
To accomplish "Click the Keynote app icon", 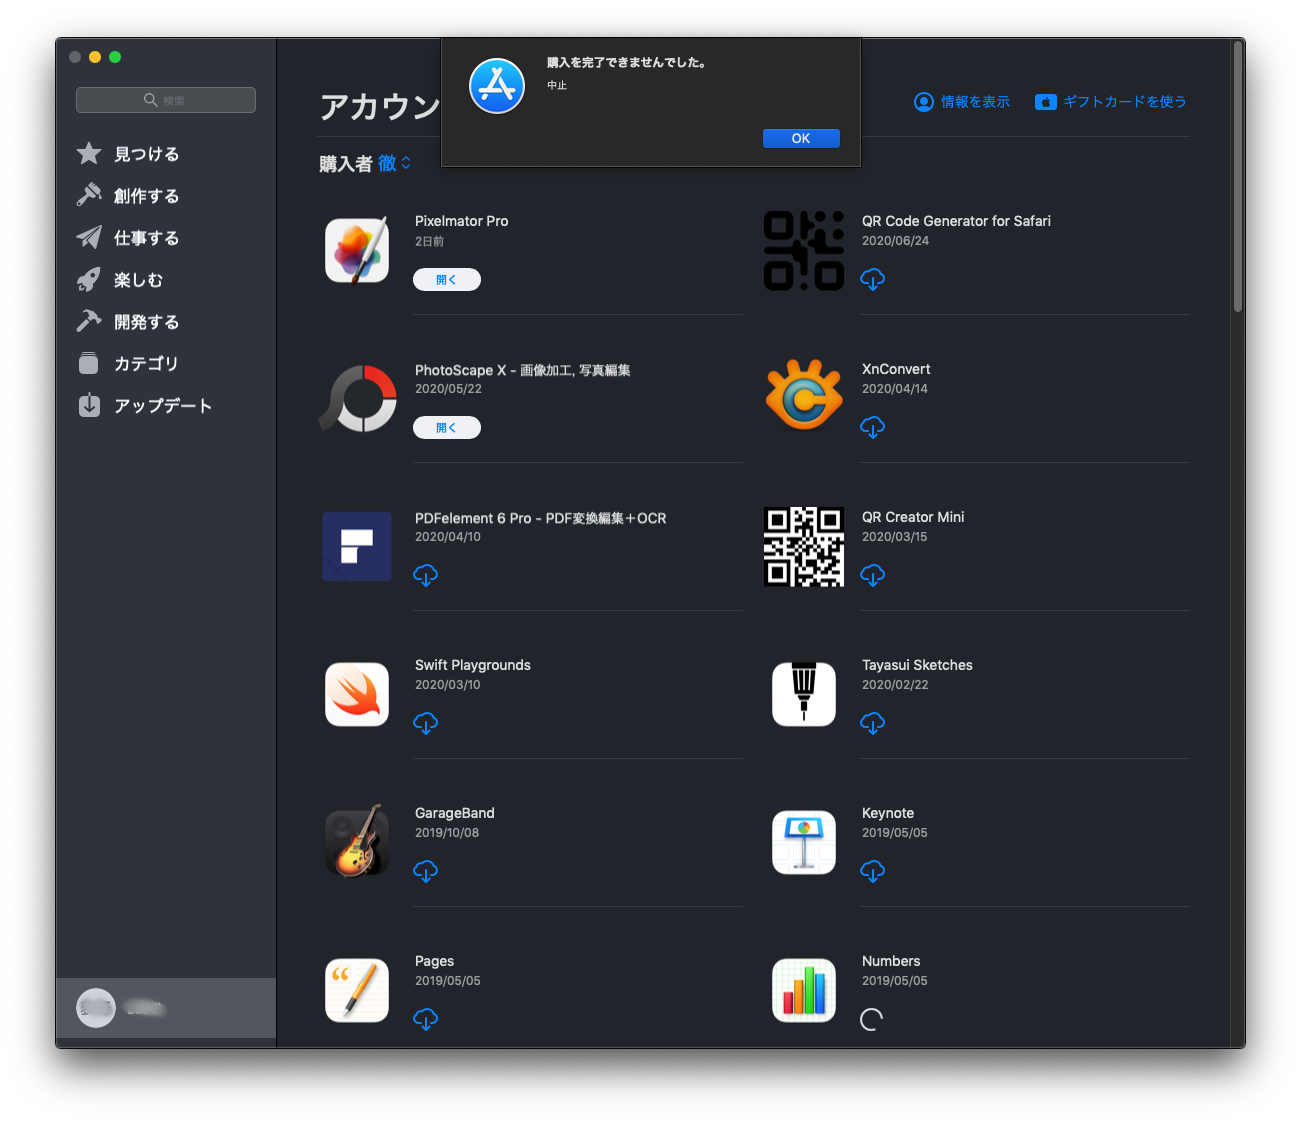I will pos(804,842).
